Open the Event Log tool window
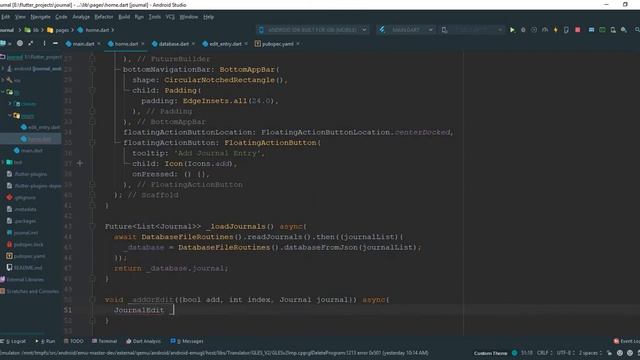This screenshot has height=360, width=640. click(x=627, y=341)
